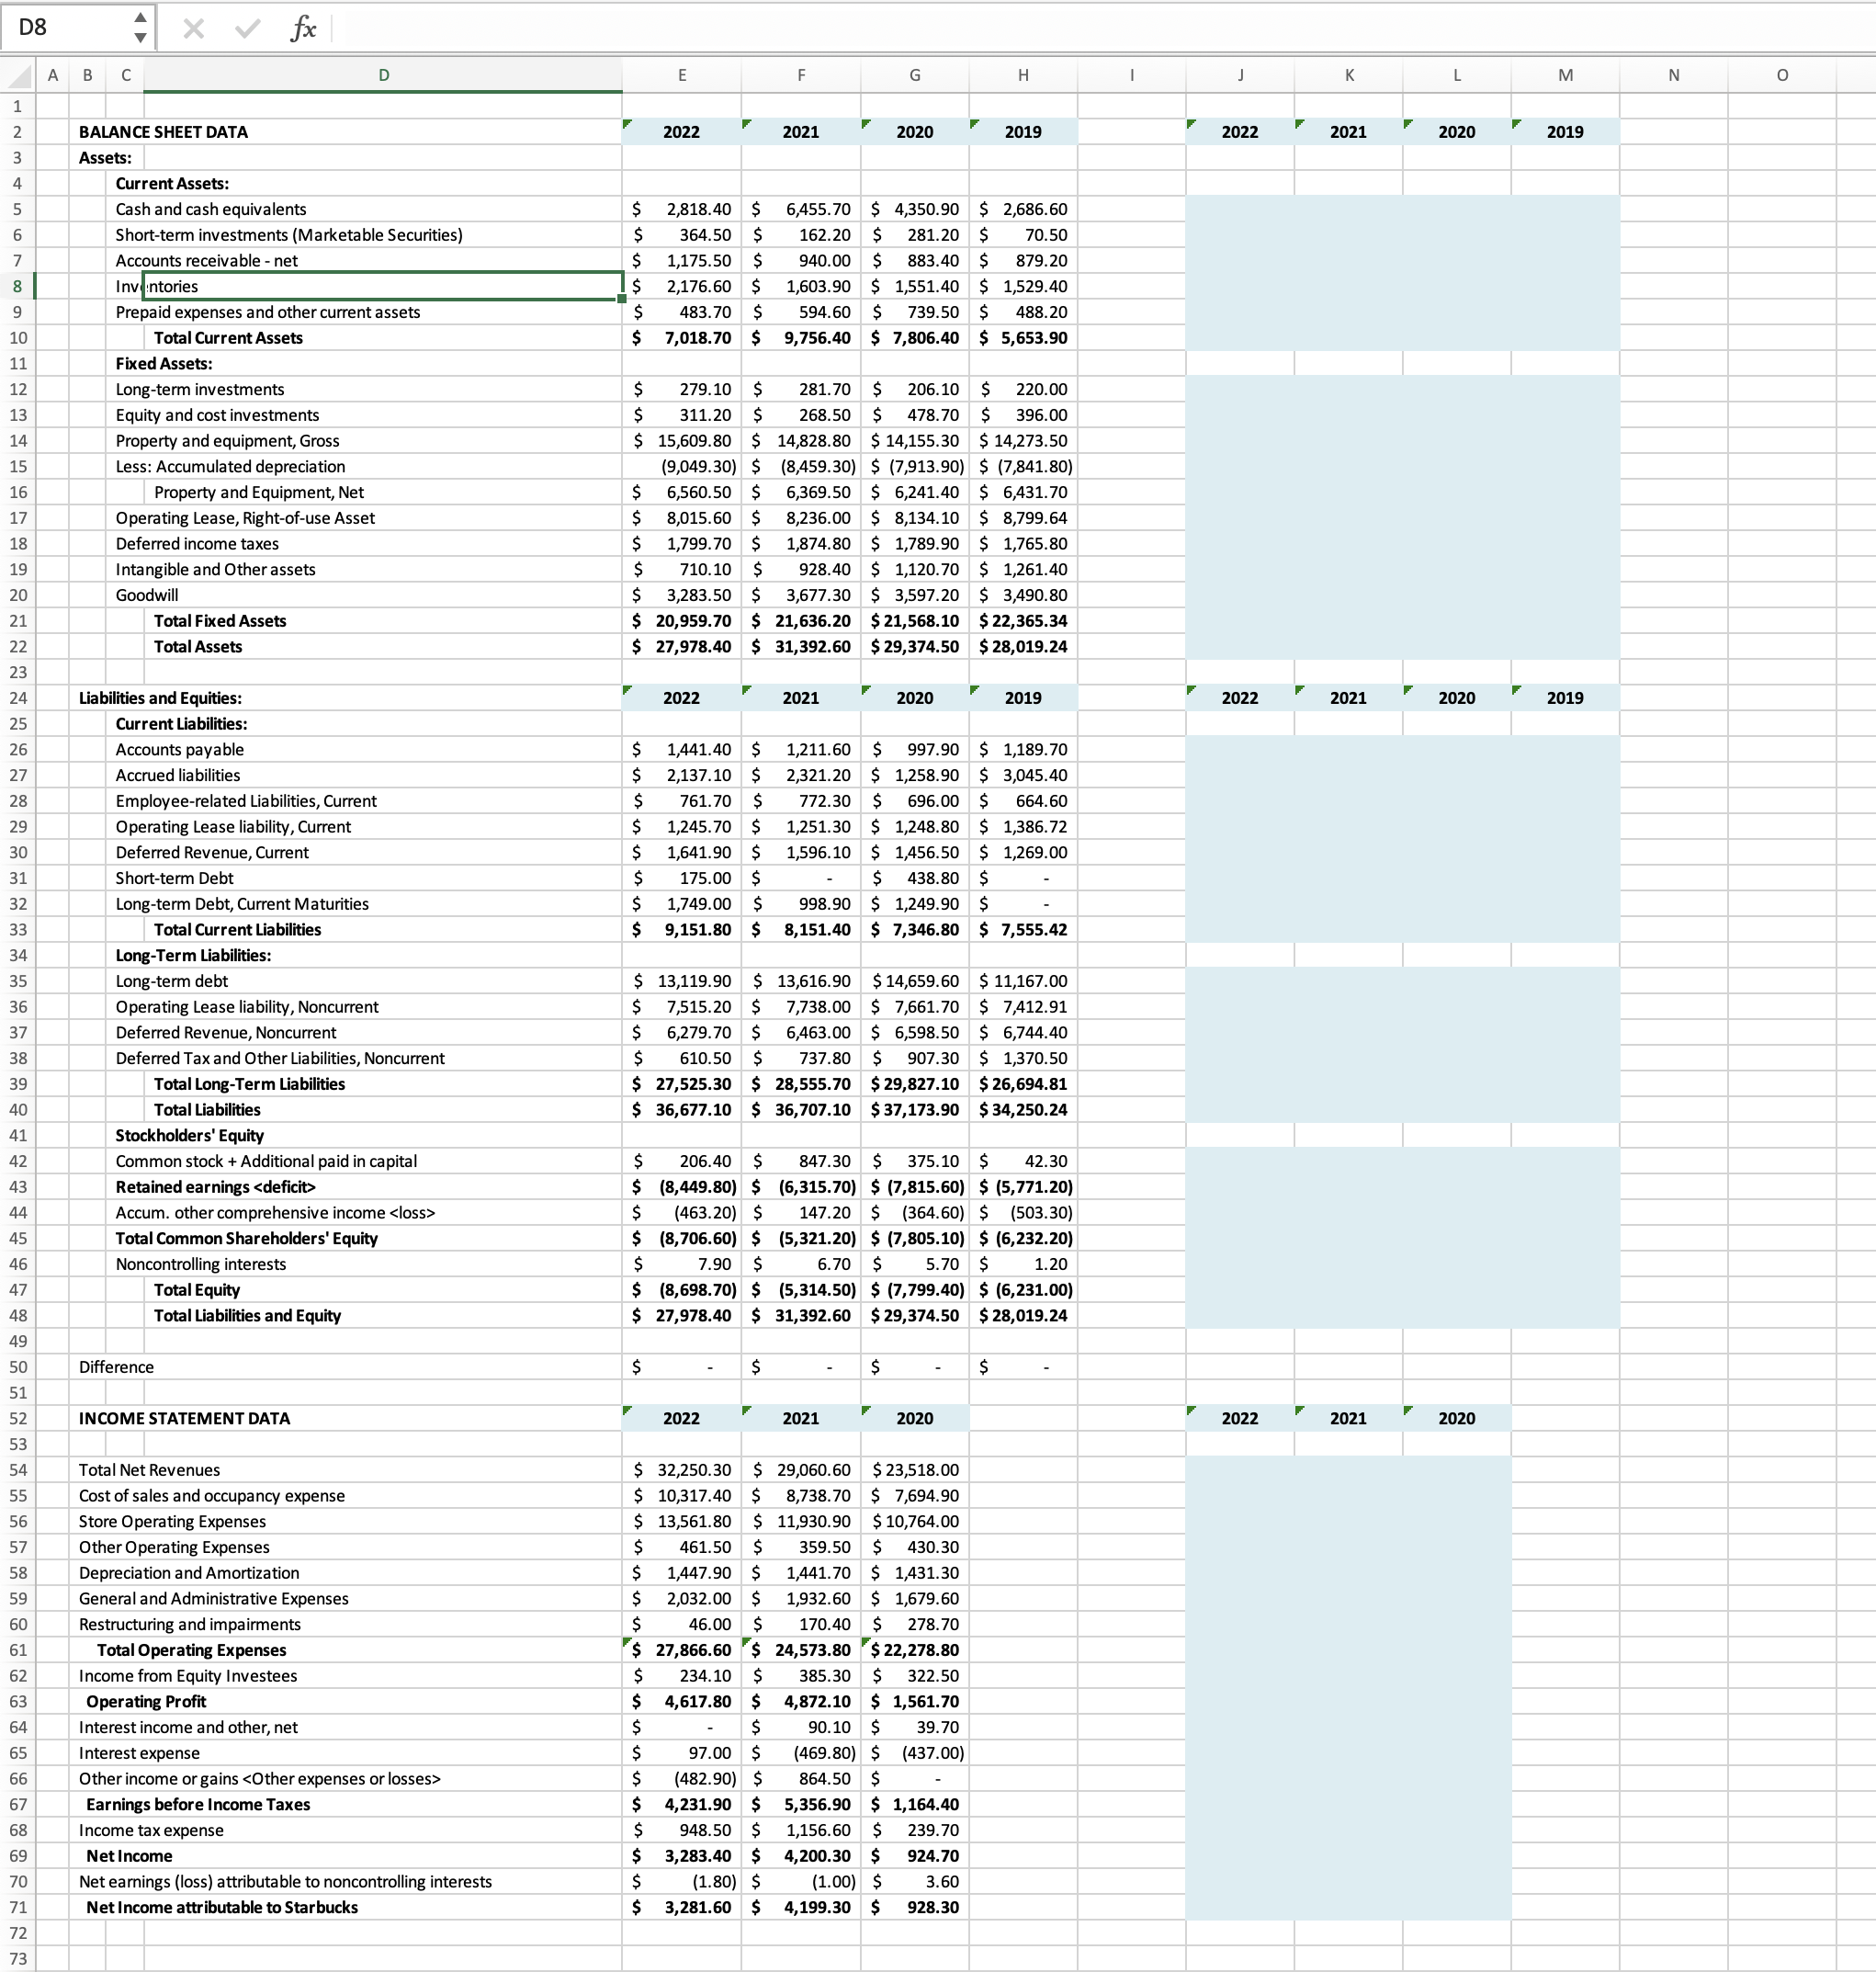The image size is (1876, 1972).
Task: Select row 22 header
Action: (18, 646)
